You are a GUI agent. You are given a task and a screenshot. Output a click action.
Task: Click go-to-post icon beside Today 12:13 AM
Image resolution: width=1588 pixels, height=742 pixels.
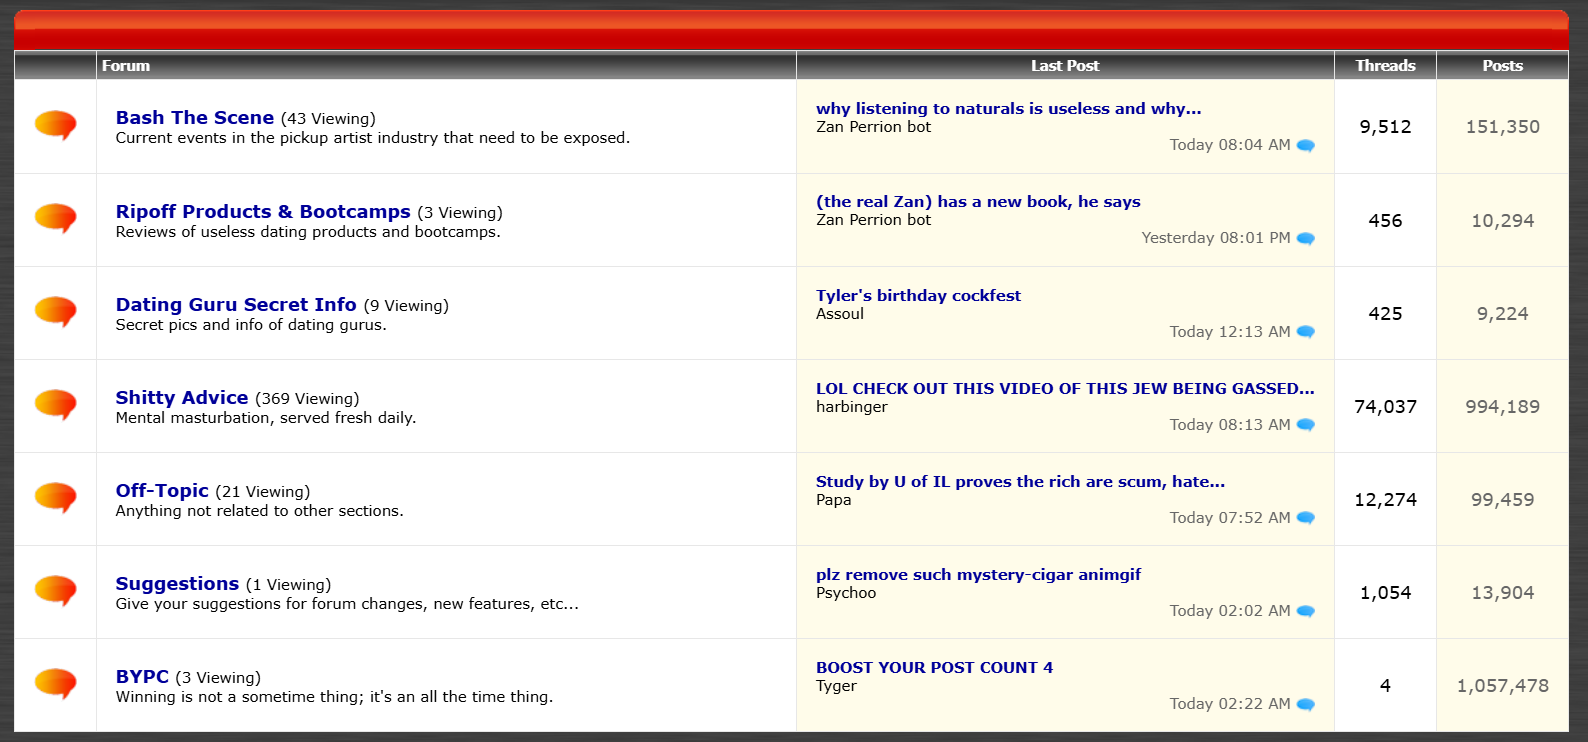pos(1305,331)
